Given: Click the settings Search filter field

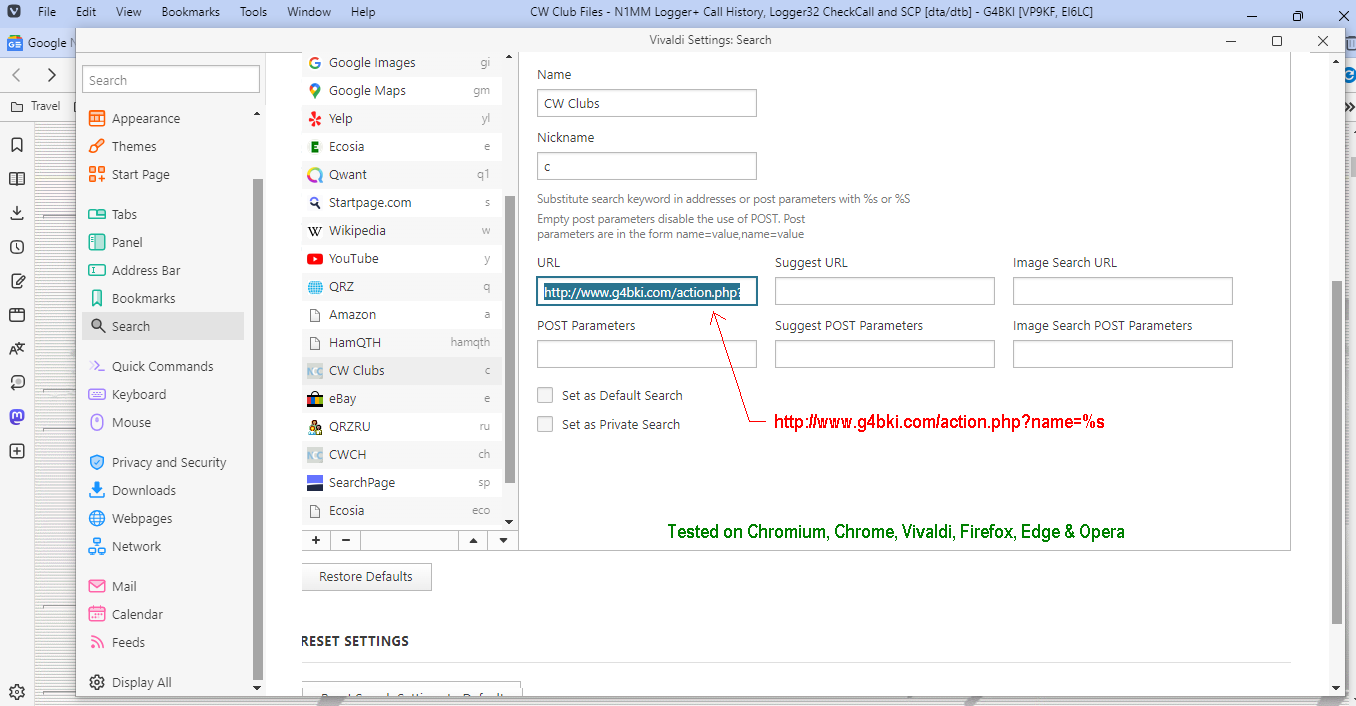Looking at the screenshot, I should click(x=172, y=80).
